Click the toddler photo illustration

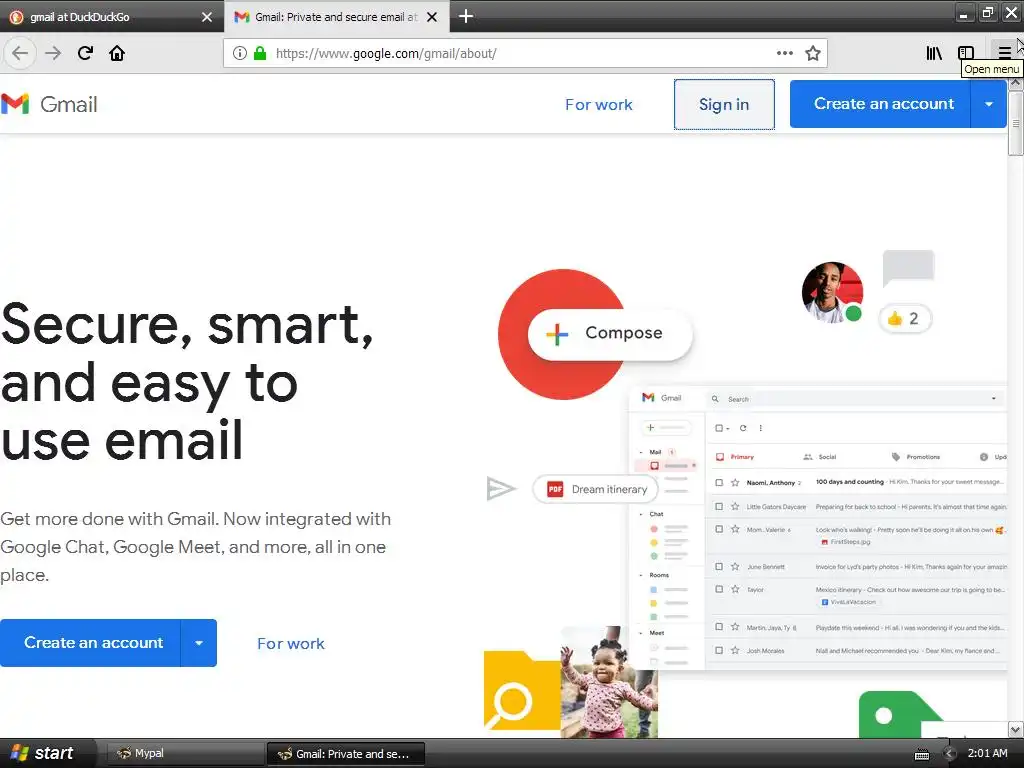click(x=609, y=682)
